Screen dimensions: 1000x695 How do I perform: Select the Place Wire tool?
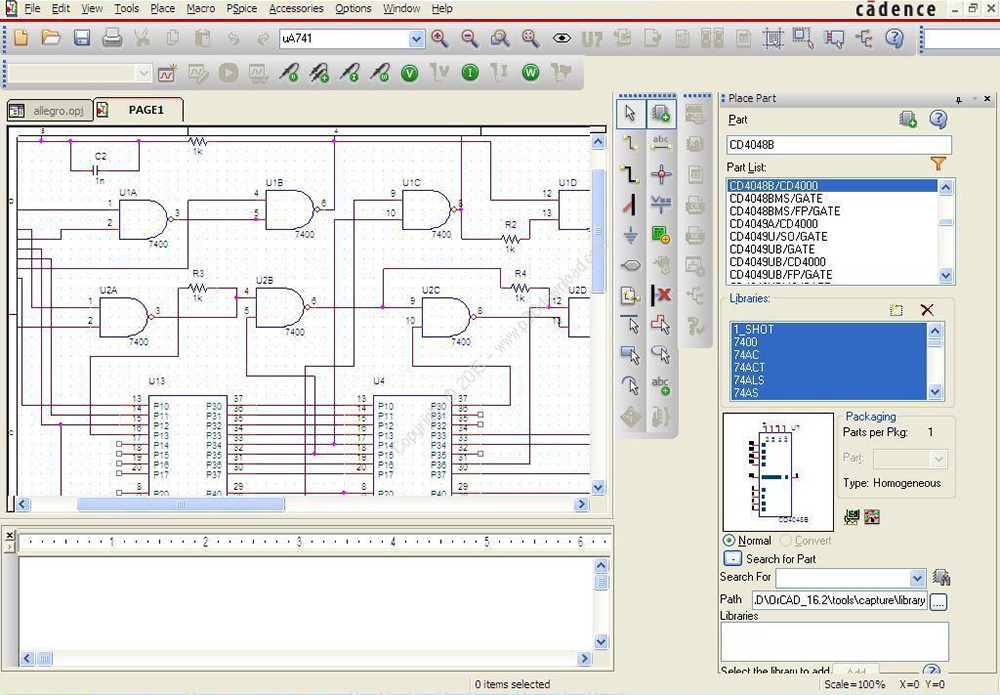pos(630,143)
